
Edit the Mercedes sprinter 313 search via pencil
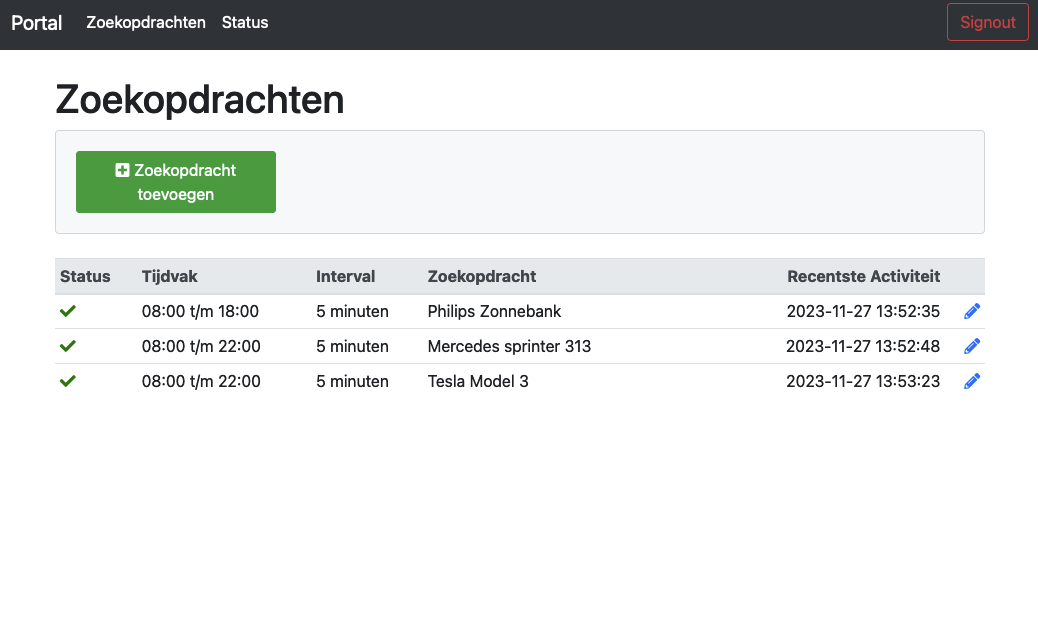(x=972, y=347)
